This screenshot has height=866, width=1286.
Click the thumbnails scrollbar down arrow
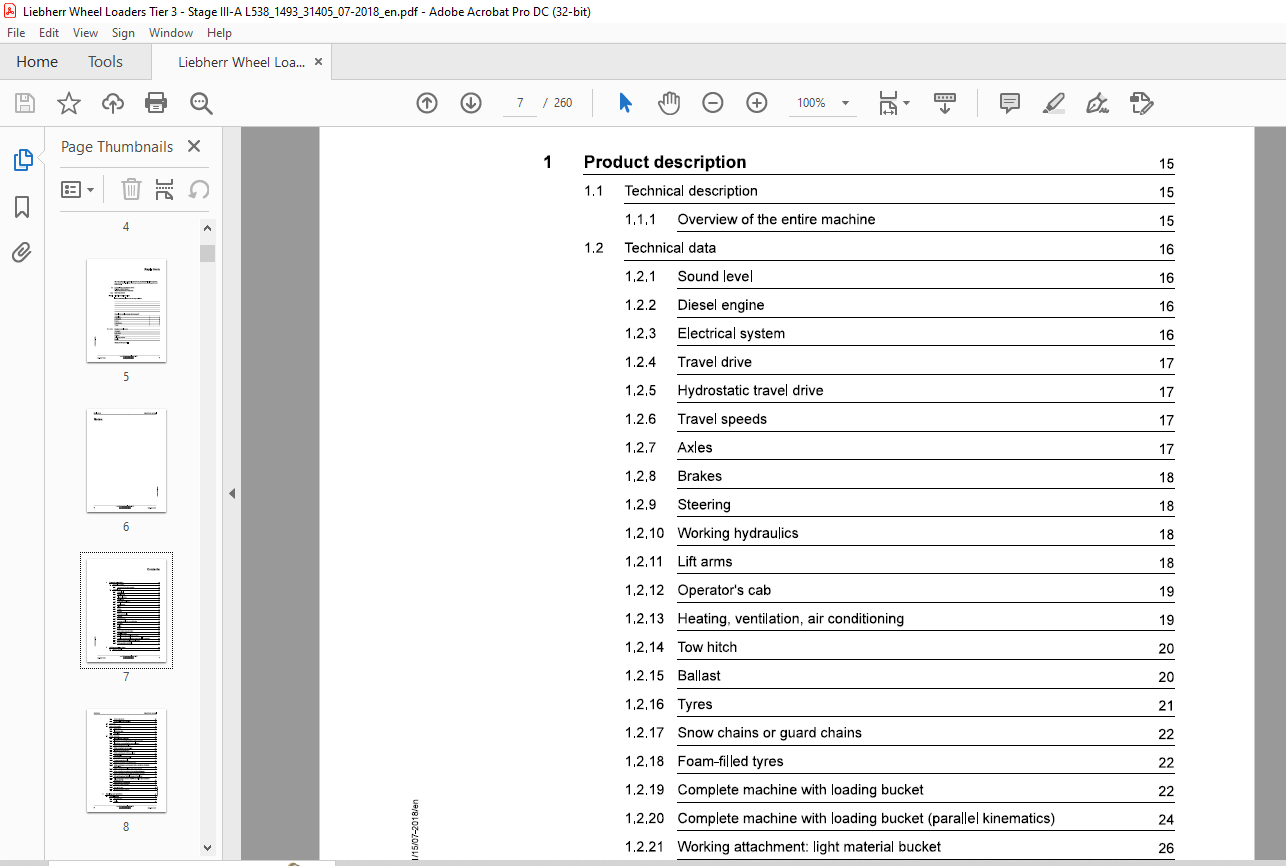pyautogui.click(x=207, y=847)
